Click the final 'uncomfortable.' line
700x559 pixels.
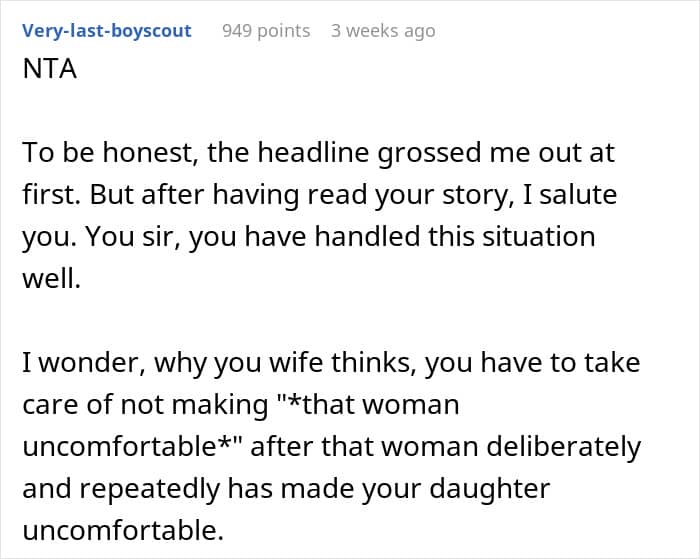click(x=123, y=531)
